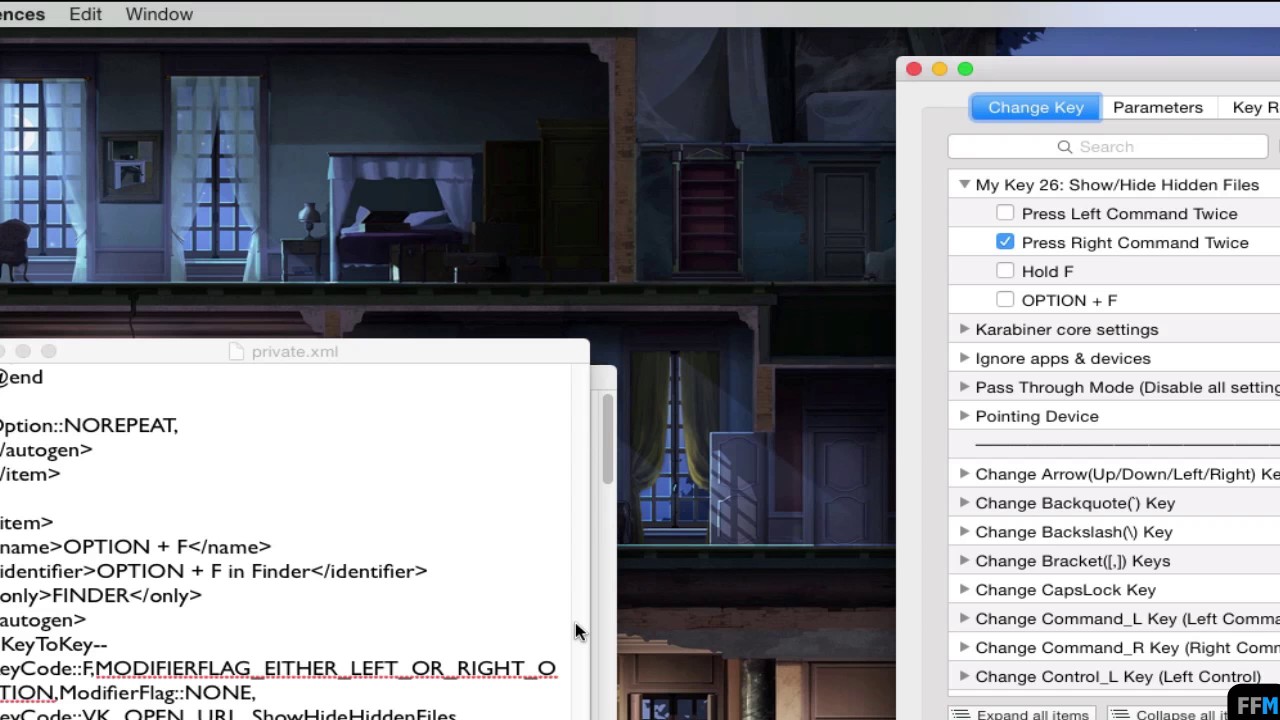Expand Change Control_L Key group
1280x720 pixels.
pyautogui.click(x=964, y=677)
